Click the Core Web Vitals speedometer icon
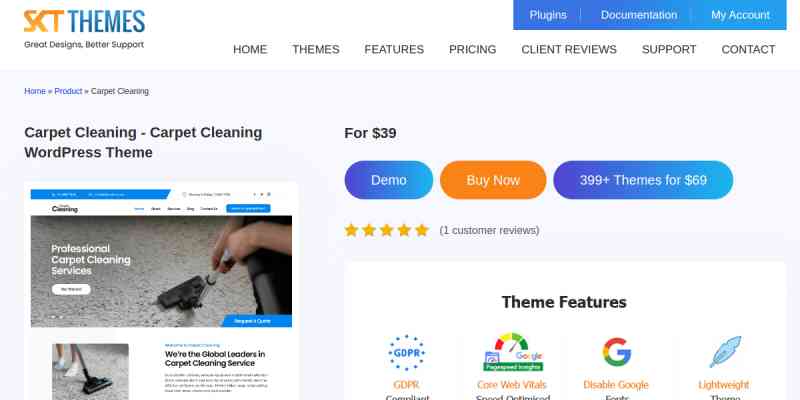The image size is (800, 400). click(x=513, y=352)
